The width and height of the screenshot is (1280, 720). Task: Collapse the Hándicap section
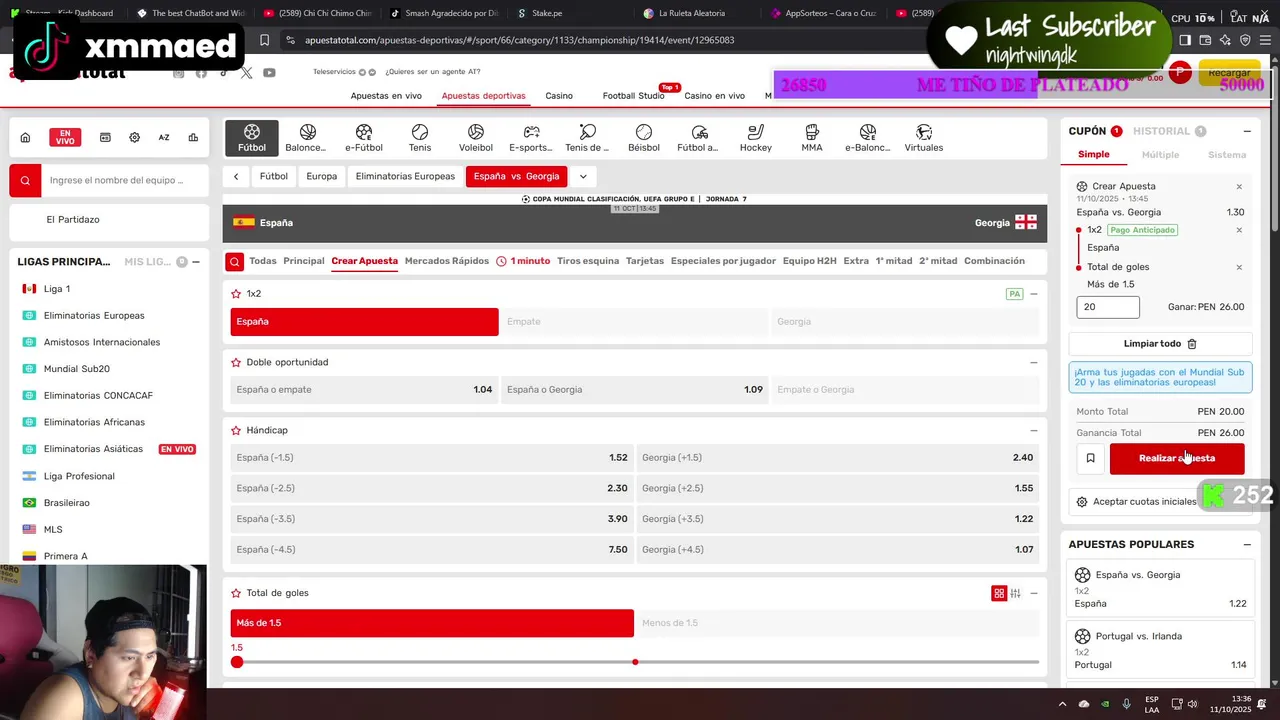[1034, 430]
